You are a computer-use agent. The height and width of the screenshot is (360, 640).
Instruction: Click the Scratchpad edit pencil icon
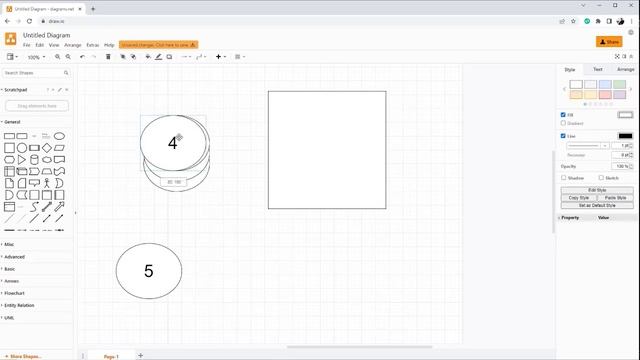60,90
